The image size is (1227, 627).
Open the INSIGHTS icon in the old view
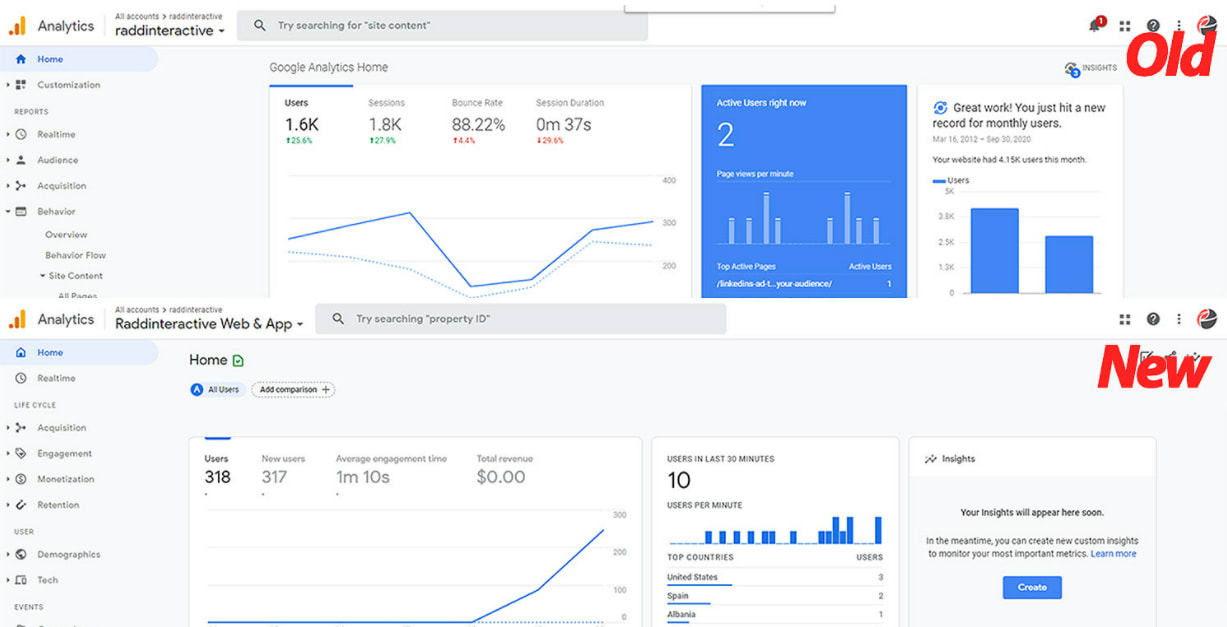[x=1072, y=68]
